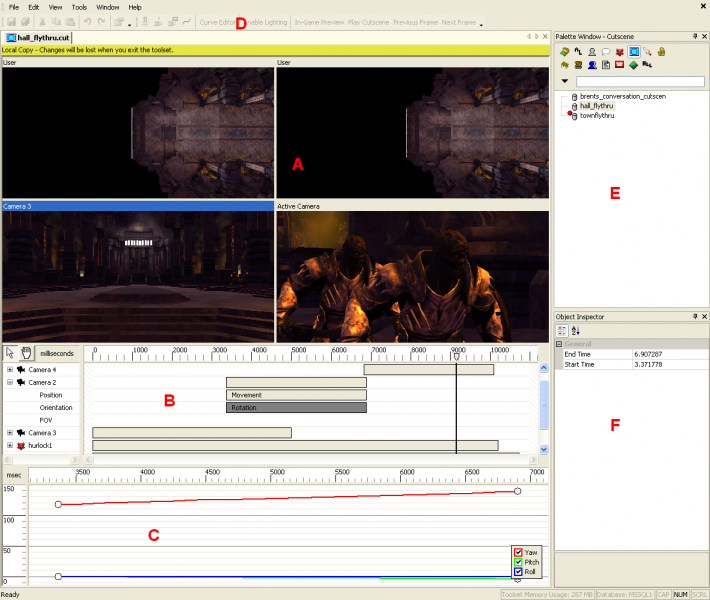Toggle the Pitch curve checkbox
This screenshot has height=600, width=710.
(518, 562)
